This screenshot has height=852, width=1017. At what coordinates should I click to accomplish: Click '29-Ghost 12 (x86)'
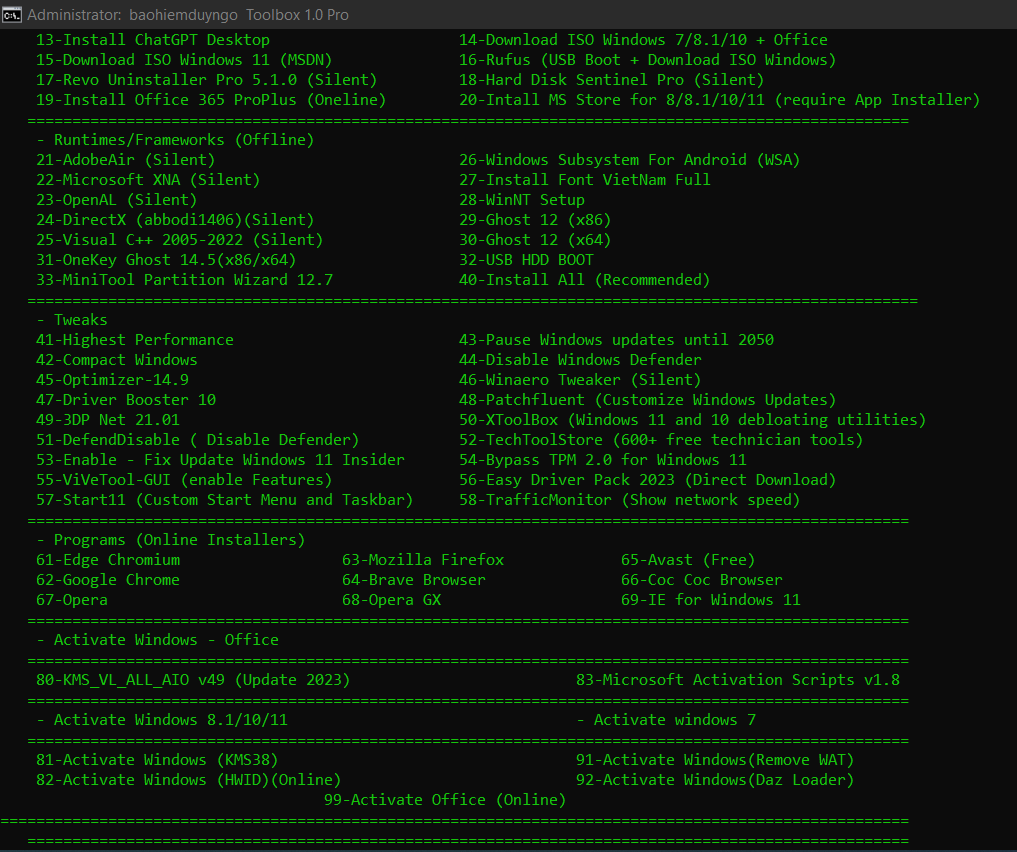pyautogui.click(x=534, y=220)
